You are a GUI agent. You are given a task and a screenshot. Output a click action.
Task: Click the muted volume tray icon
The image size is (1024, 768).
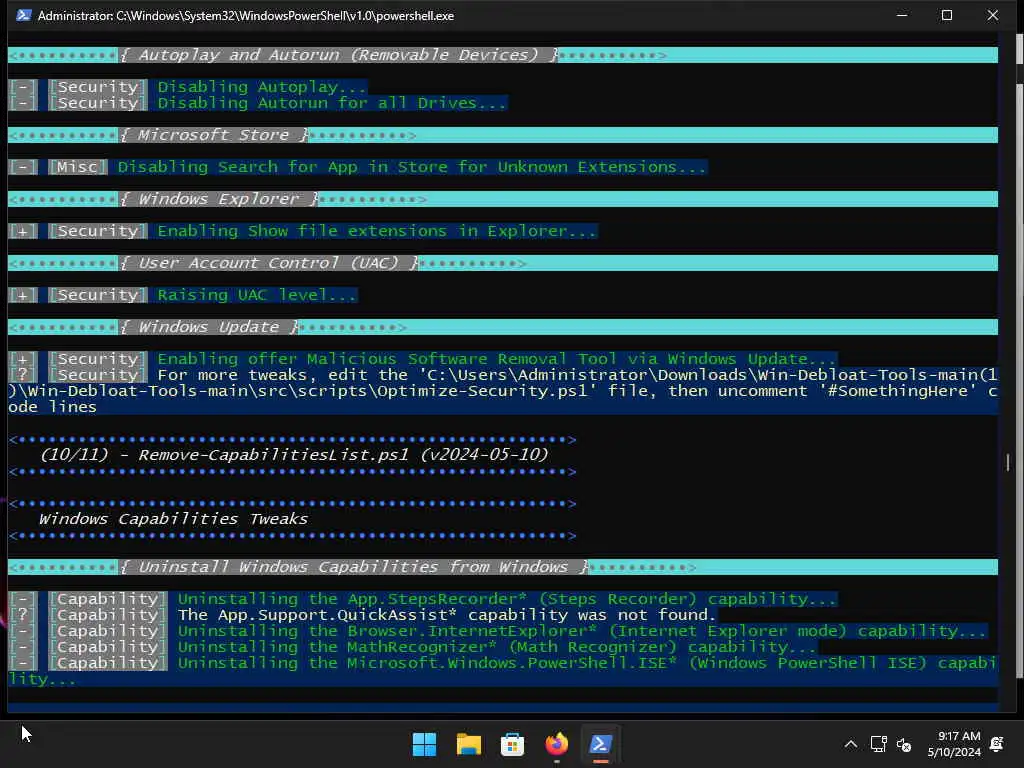coord(904,744)
